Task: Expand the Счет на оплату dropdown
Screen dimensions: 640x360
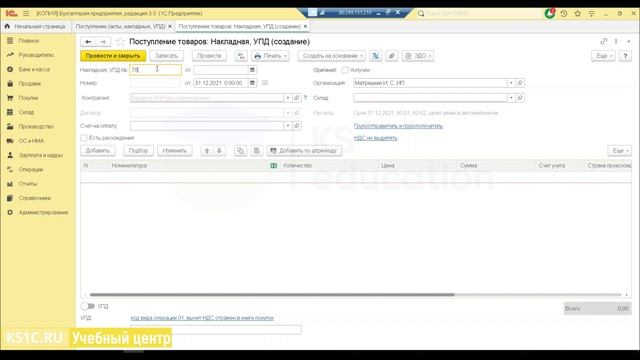Action: [x=288, y=126]
